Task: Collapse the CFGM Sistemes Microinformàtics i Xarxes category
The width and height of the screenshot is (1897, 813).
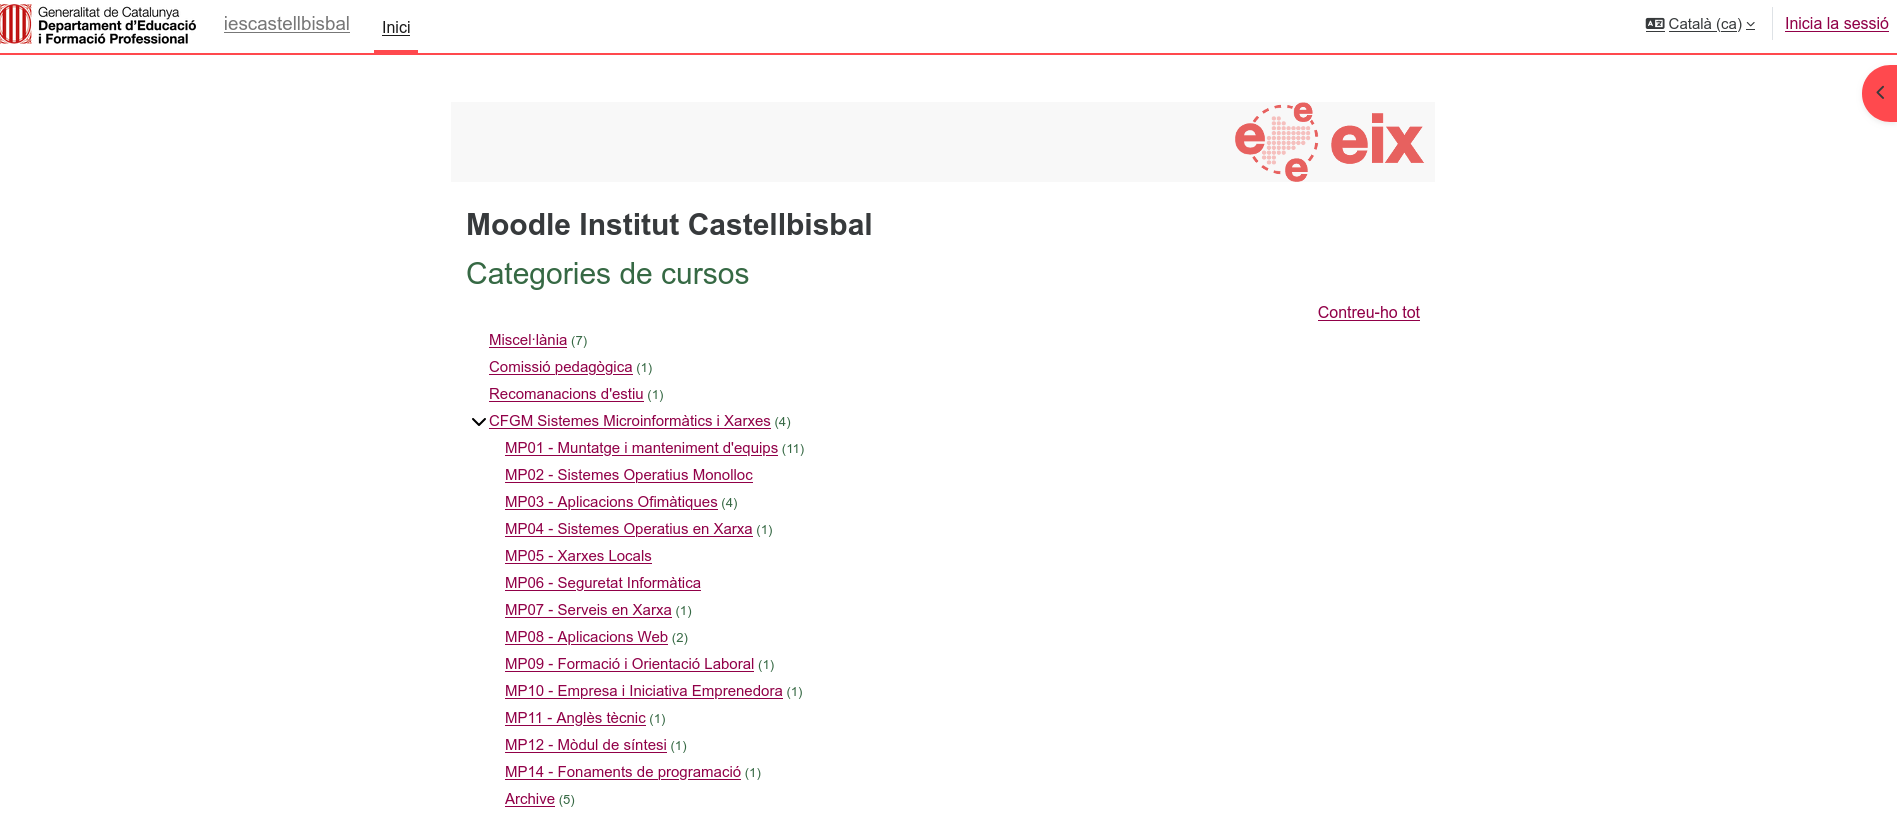Action: click(x=478, y=422)
